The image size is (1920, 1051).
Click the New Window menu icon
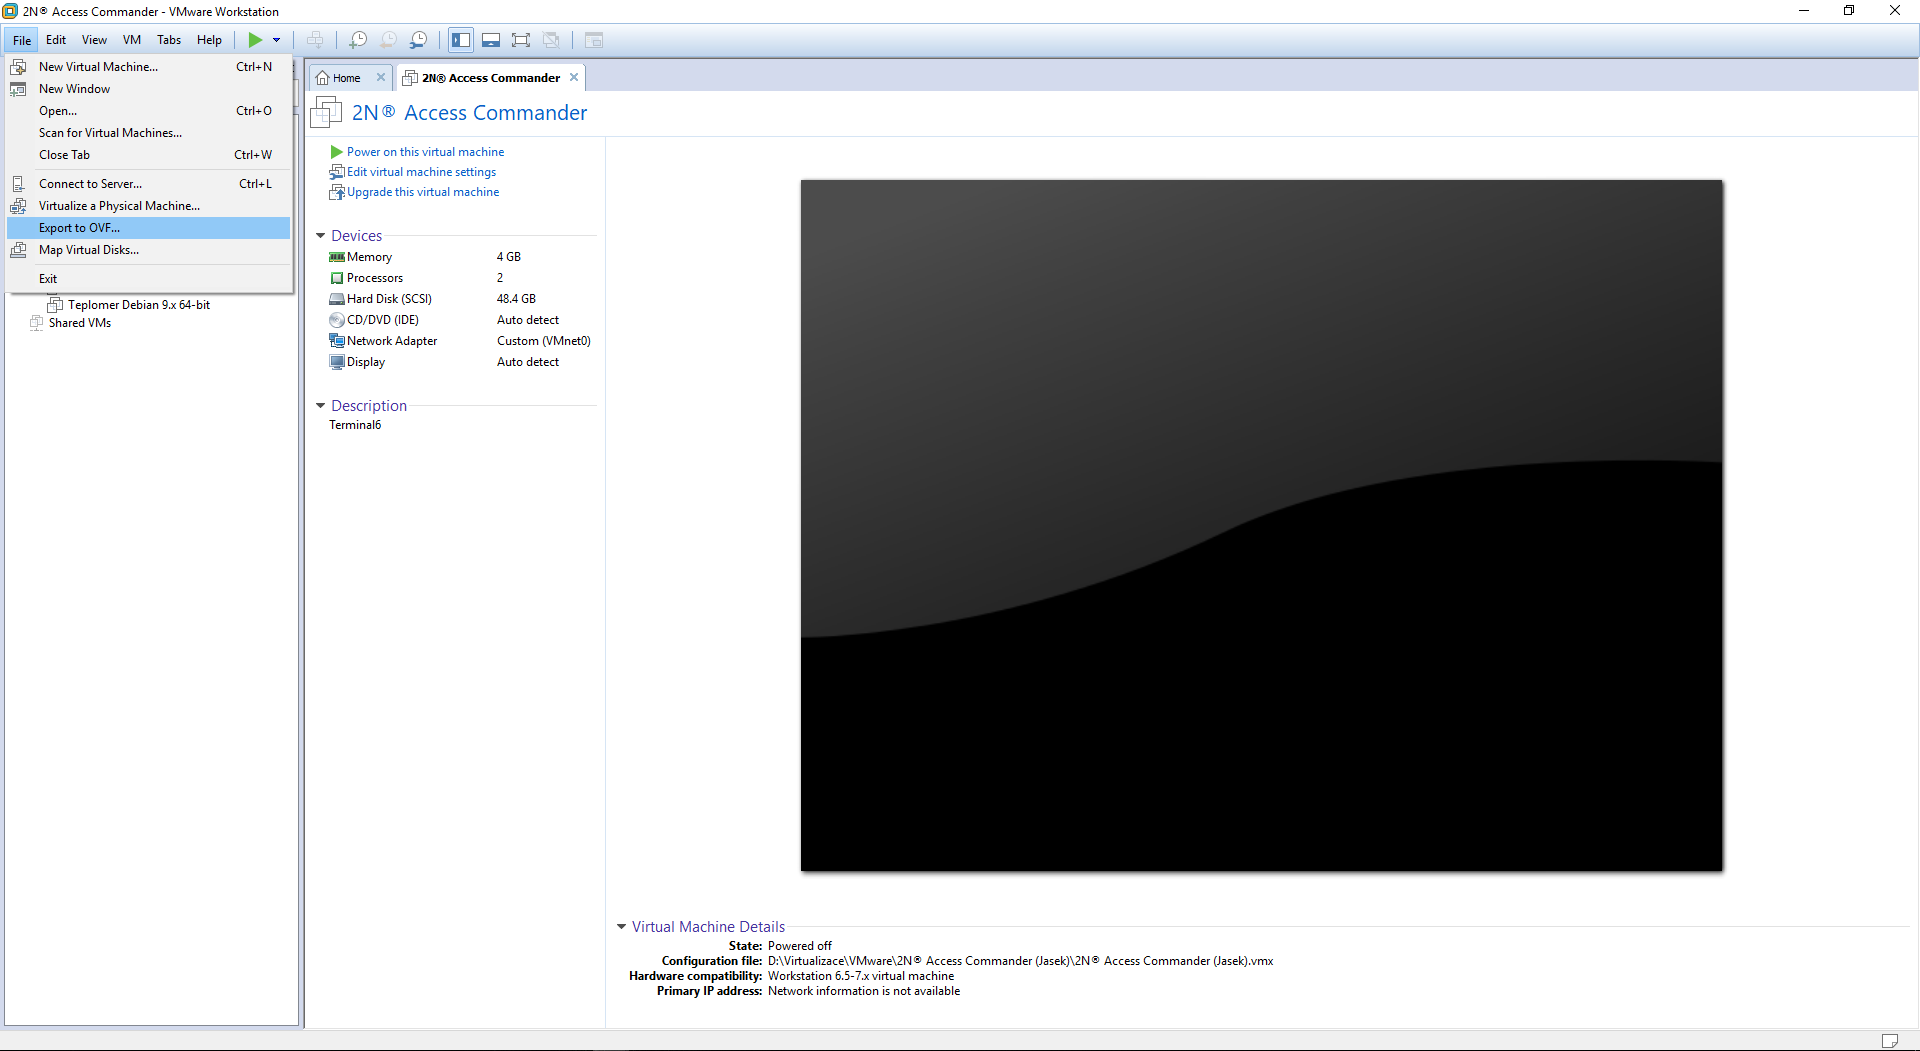click(x=18, y=89)
